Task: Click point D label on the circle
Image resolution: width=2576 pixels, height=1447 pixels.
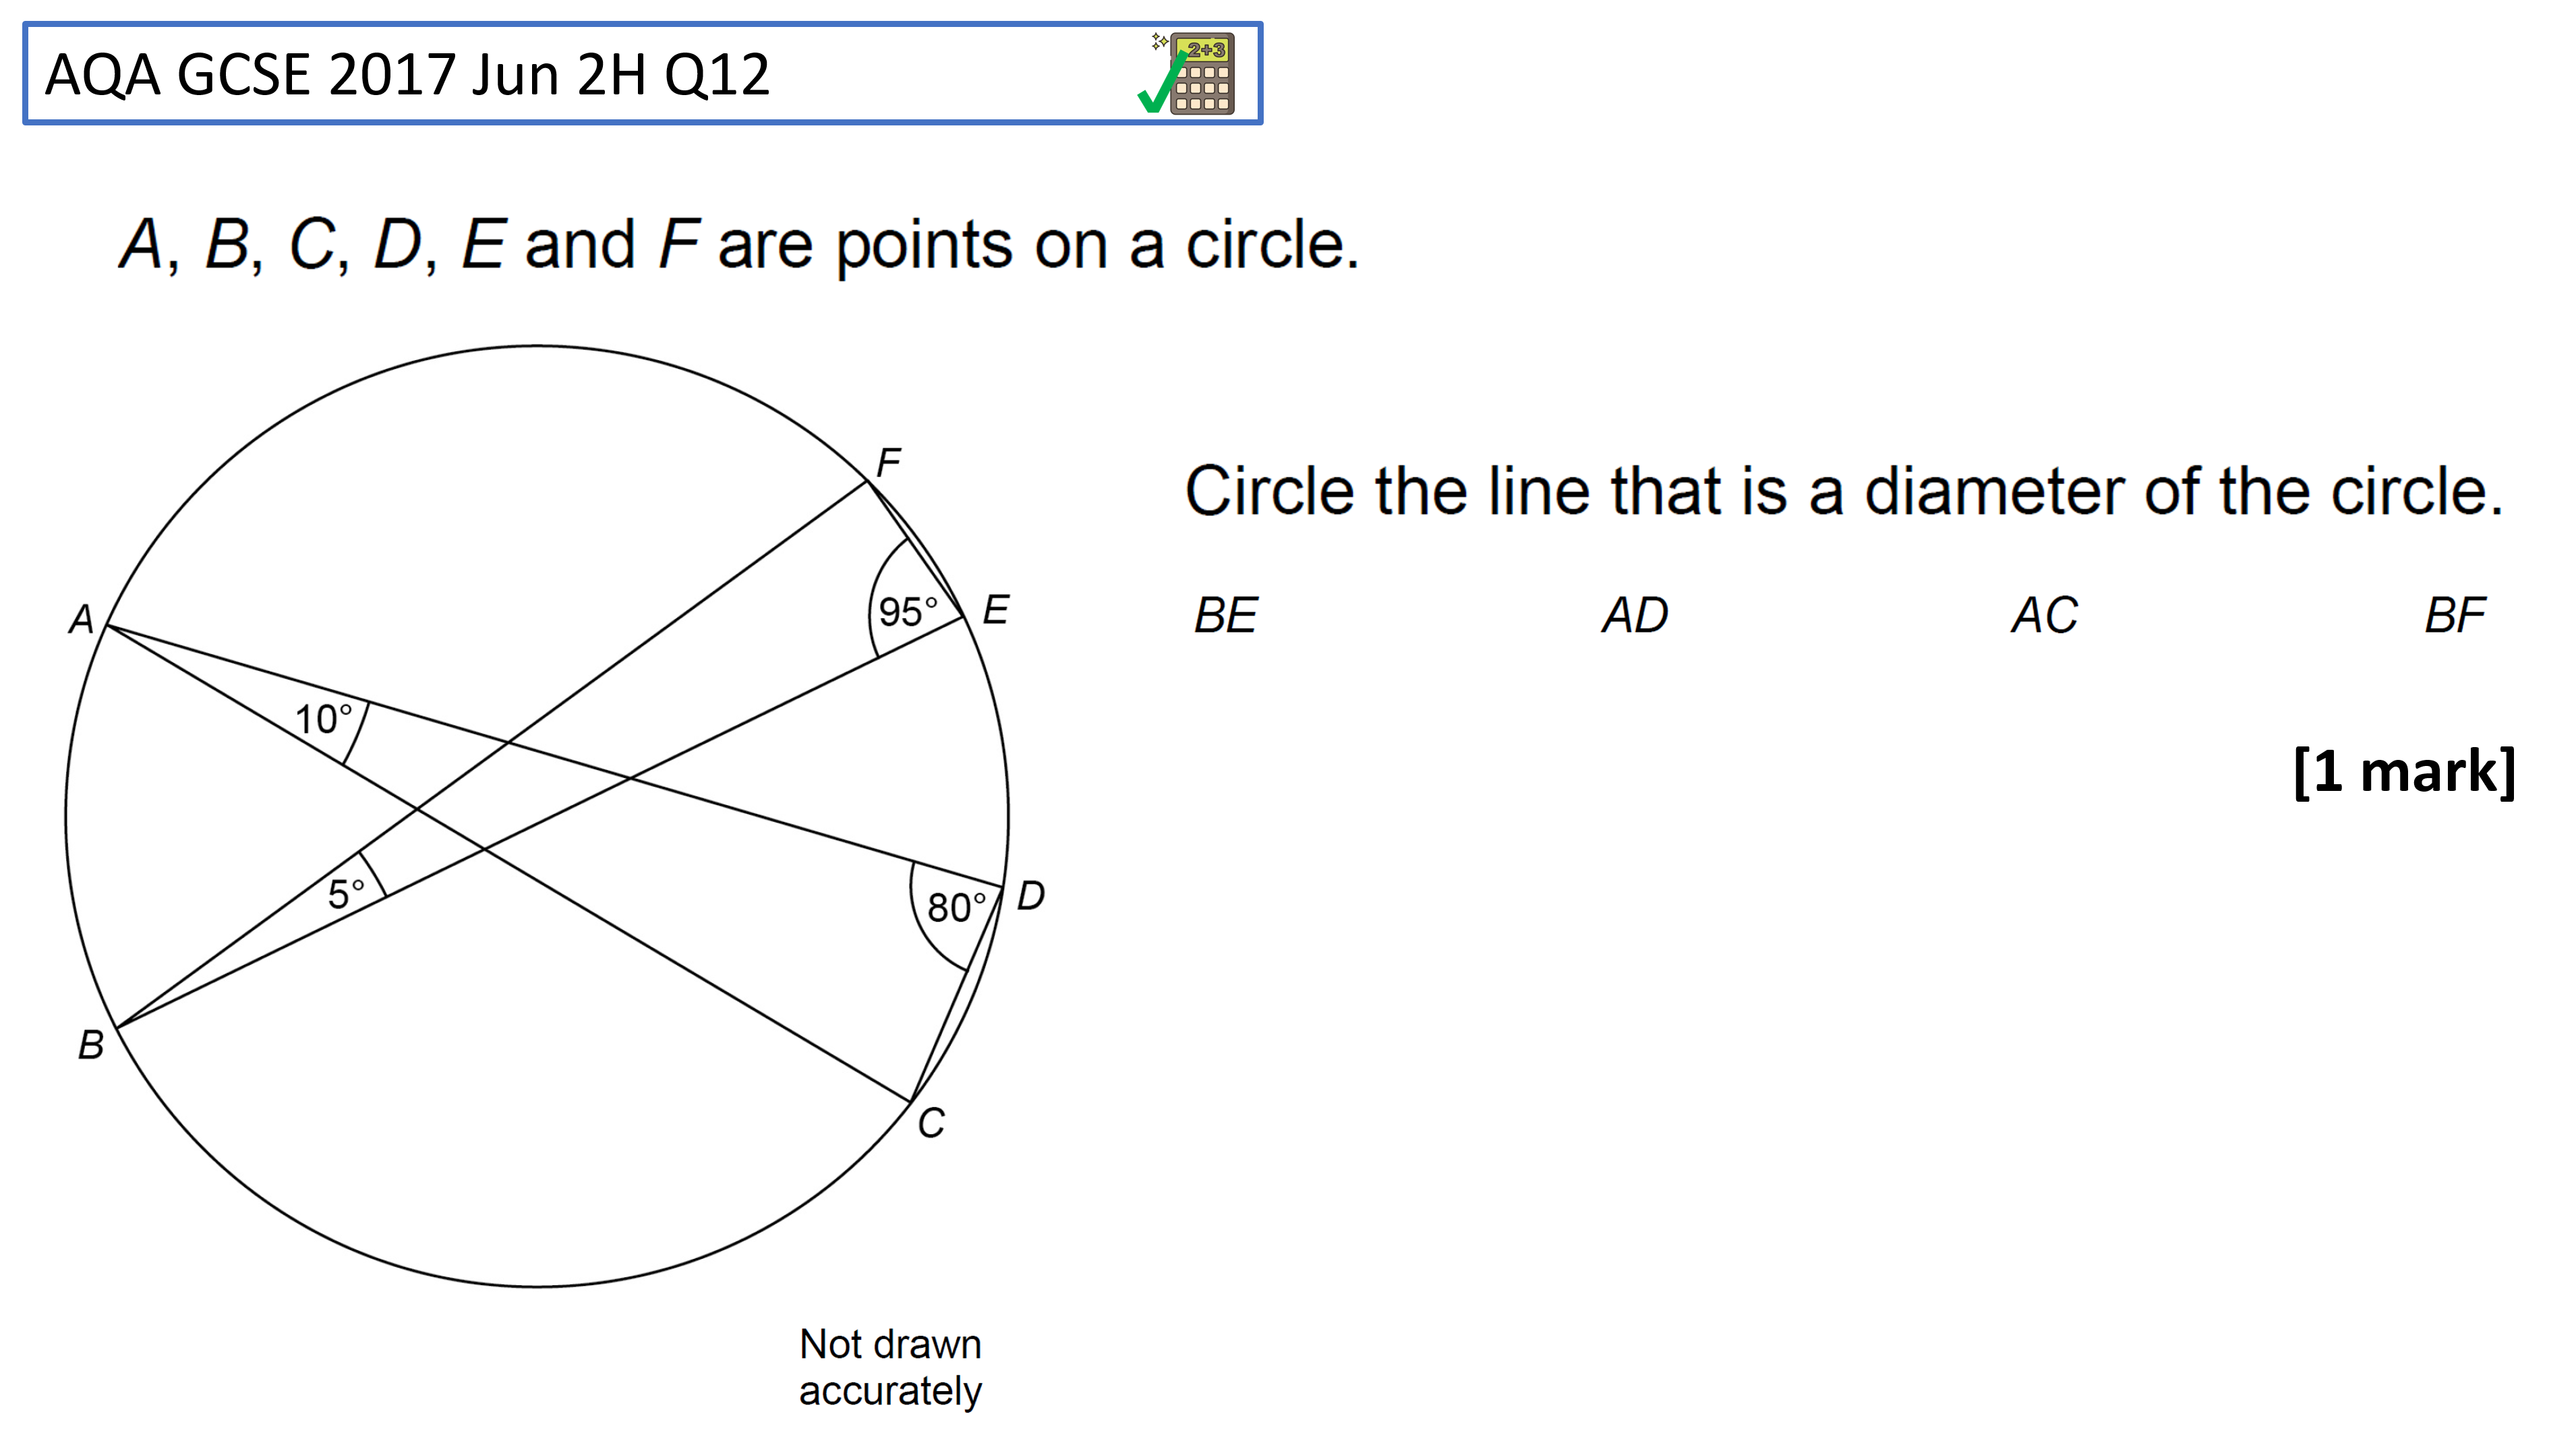Action: coord(1031,895)
